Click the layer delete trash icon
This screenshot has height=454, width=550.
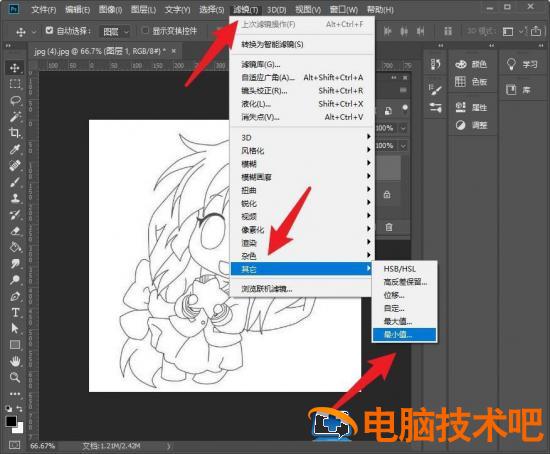389,227
